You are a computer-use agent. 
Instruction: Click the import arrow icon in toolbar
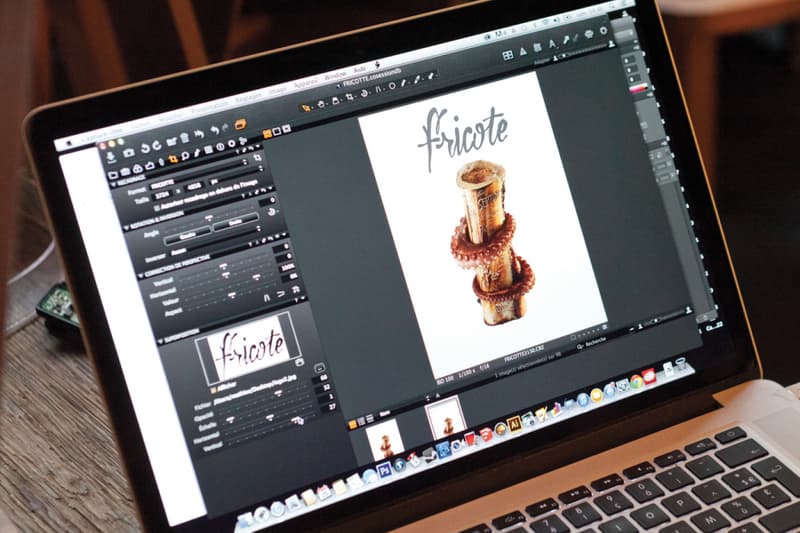(110, 155)
